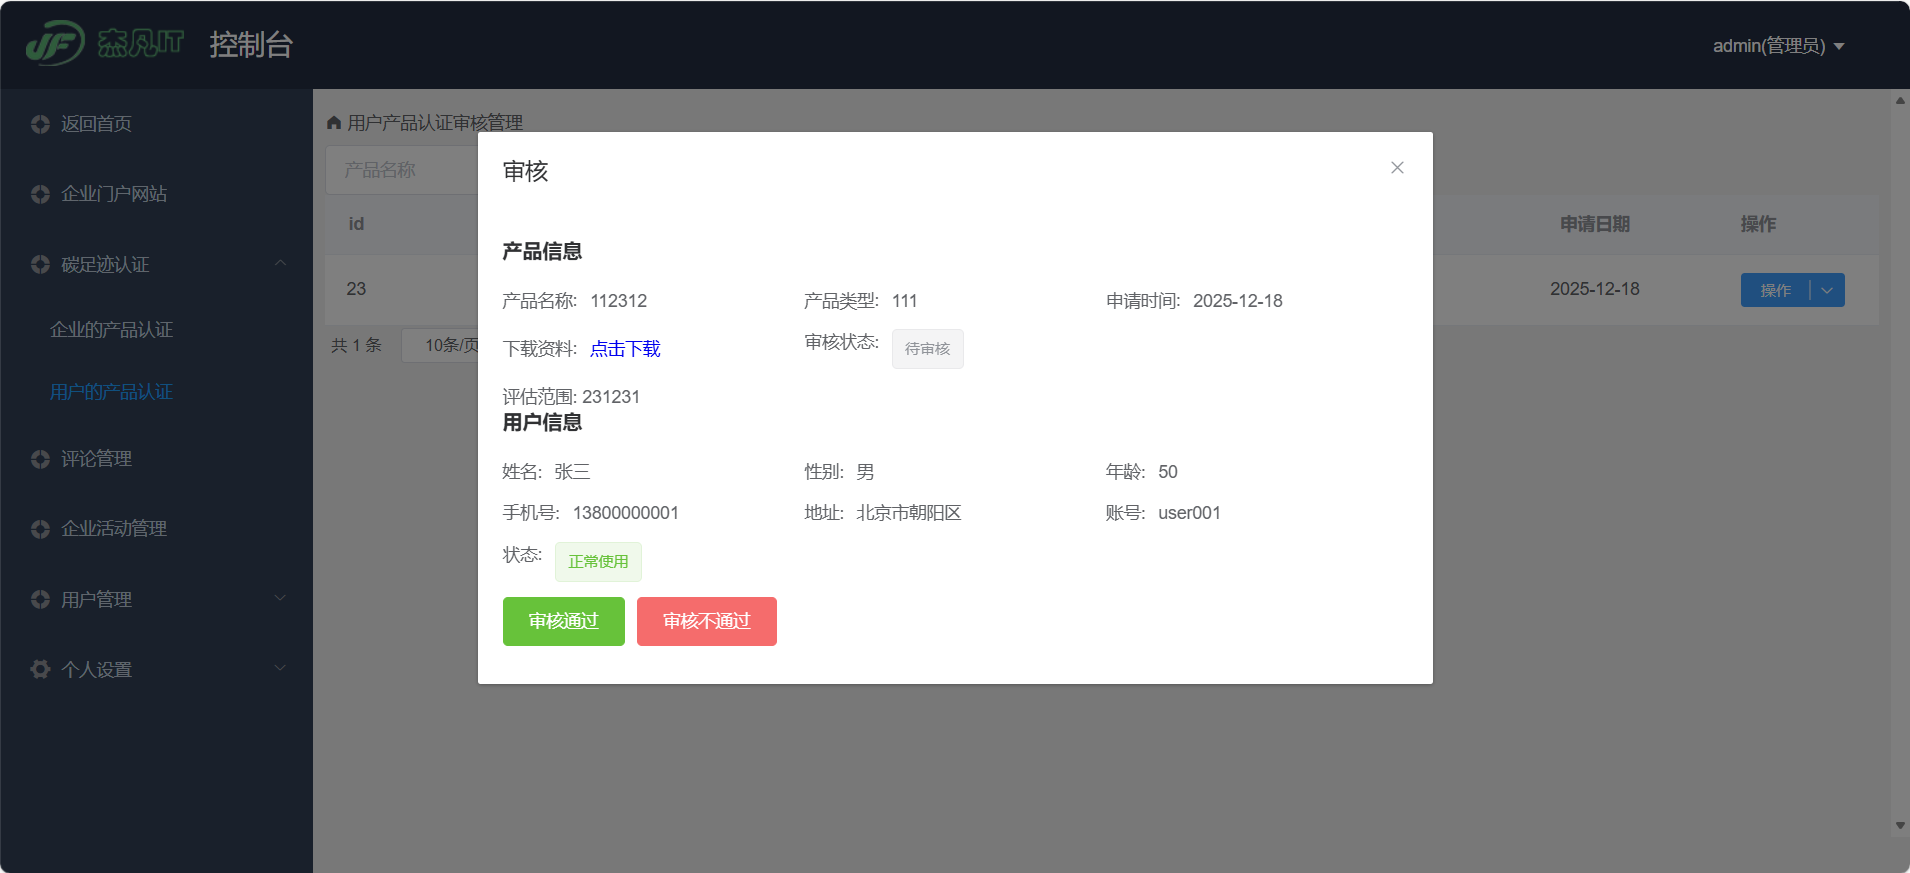Click the icon beside 返回首页
The height and width of the screenshot is (873, 1910).
coord(40,124)
